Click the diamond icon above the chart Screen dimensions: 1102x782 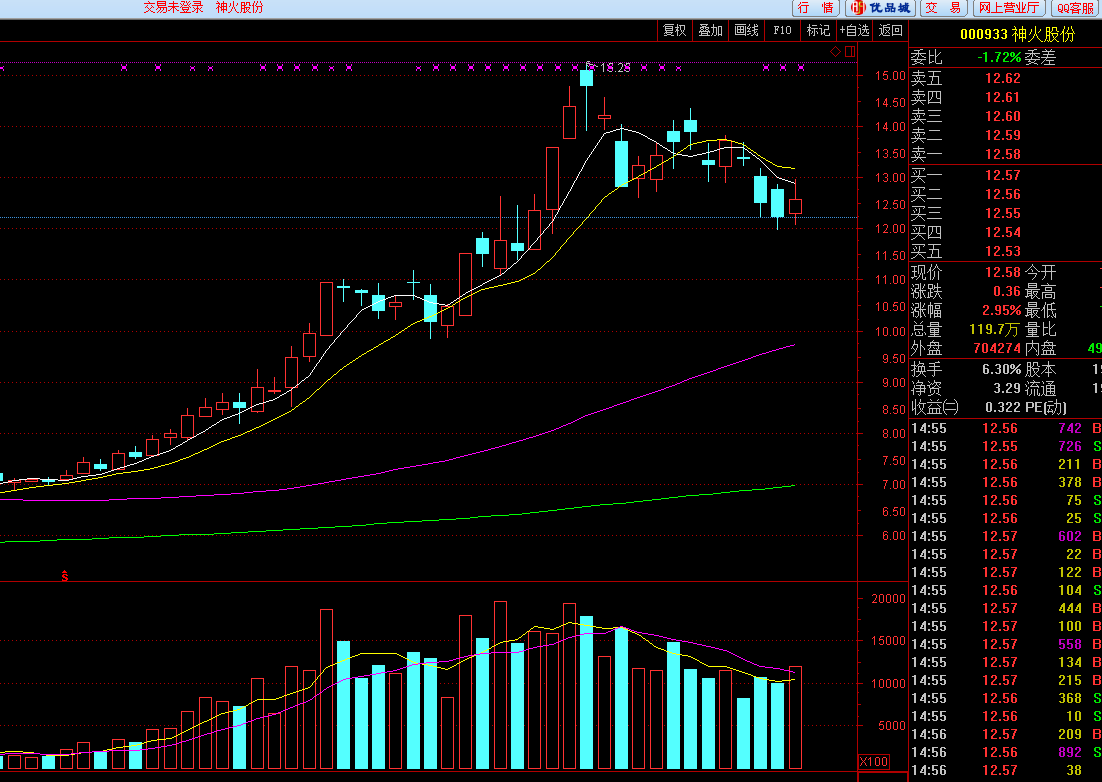pos(835,51)
